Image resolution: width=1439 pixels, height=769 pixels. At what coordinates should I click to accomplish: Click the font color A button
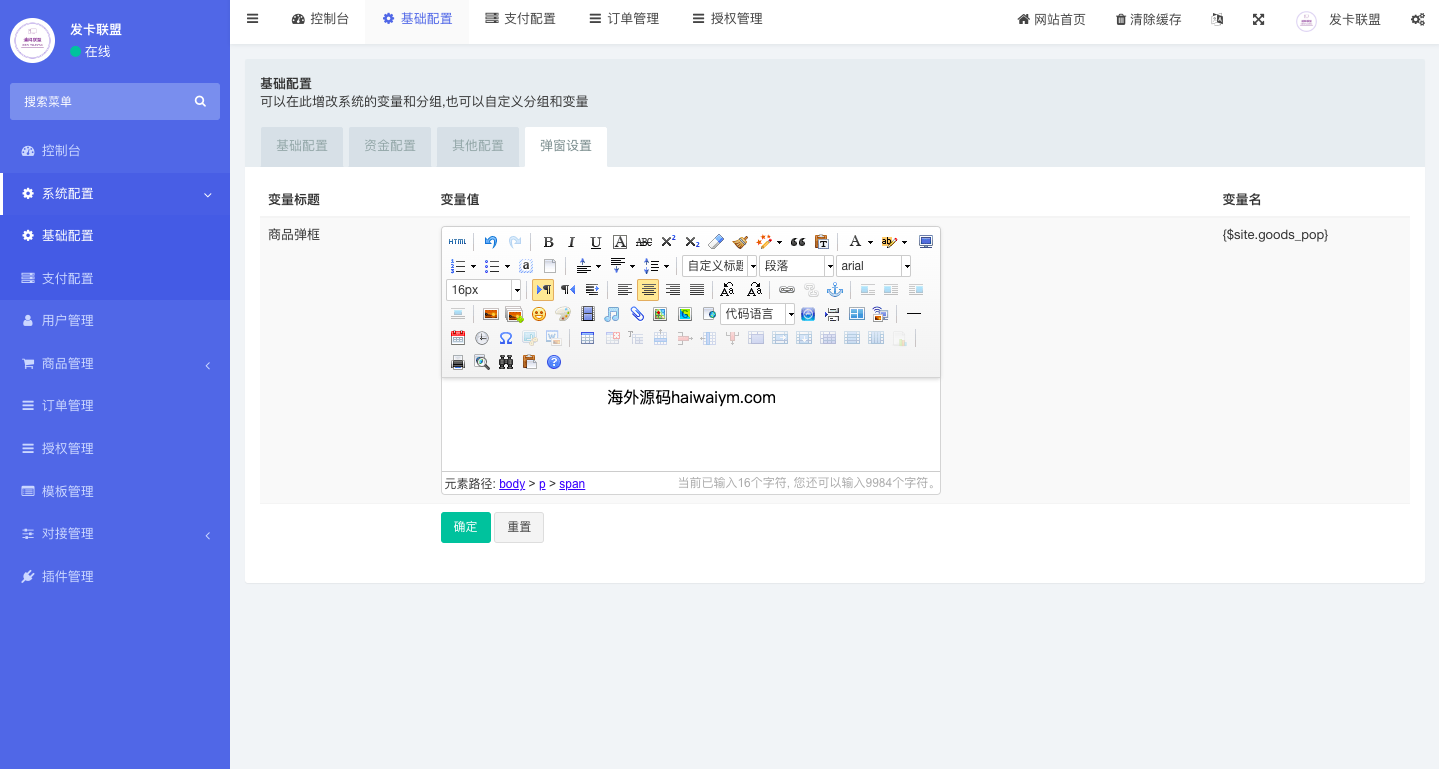click(x=854, y=242)
